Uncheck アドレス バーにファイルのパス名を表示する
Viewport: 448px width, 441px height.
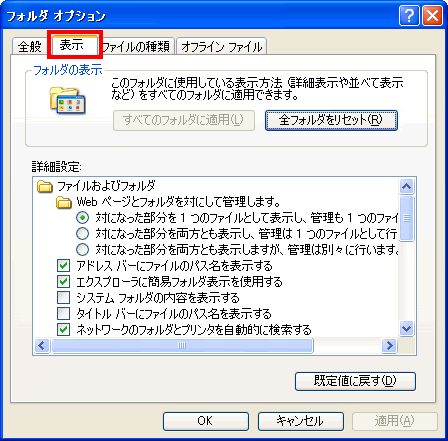(x=63, y=266)
